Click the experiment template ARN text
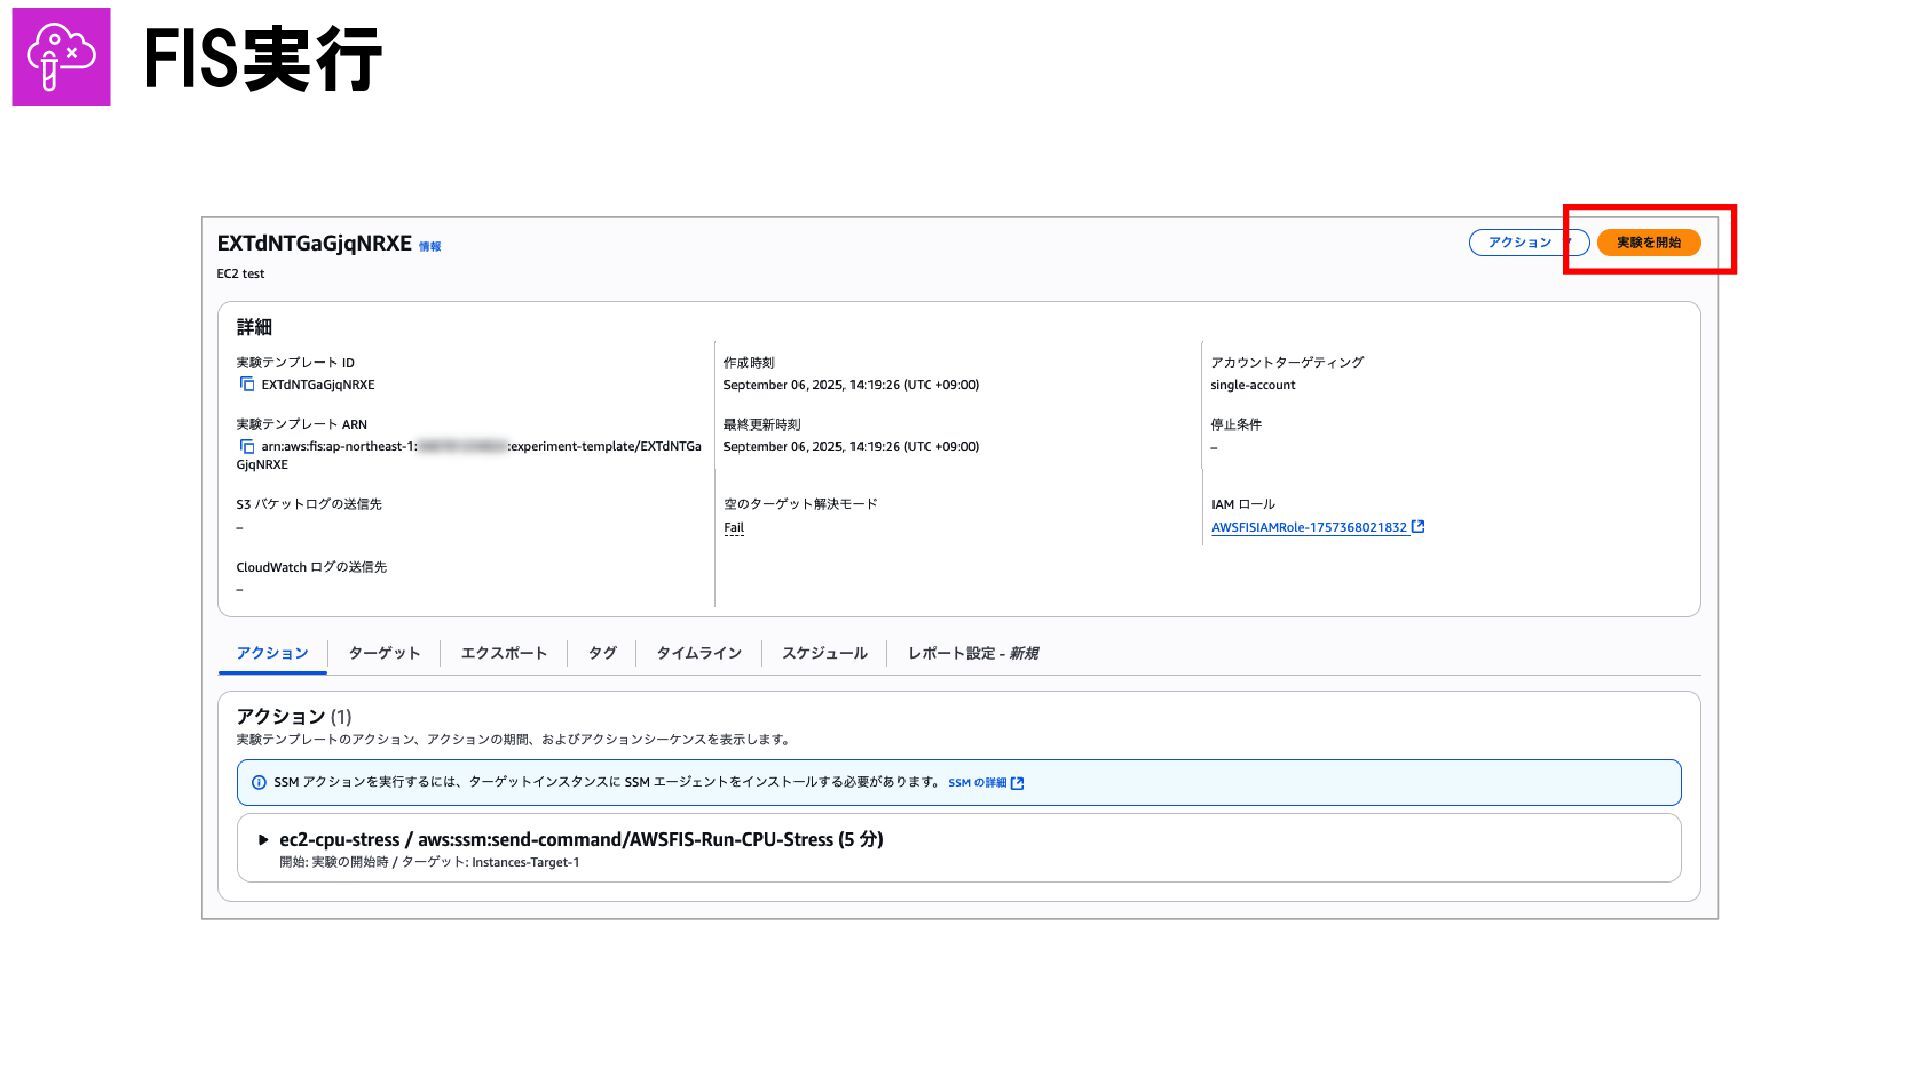The height and width of the screenshot is (1080, 1920). tap(469, 456)
